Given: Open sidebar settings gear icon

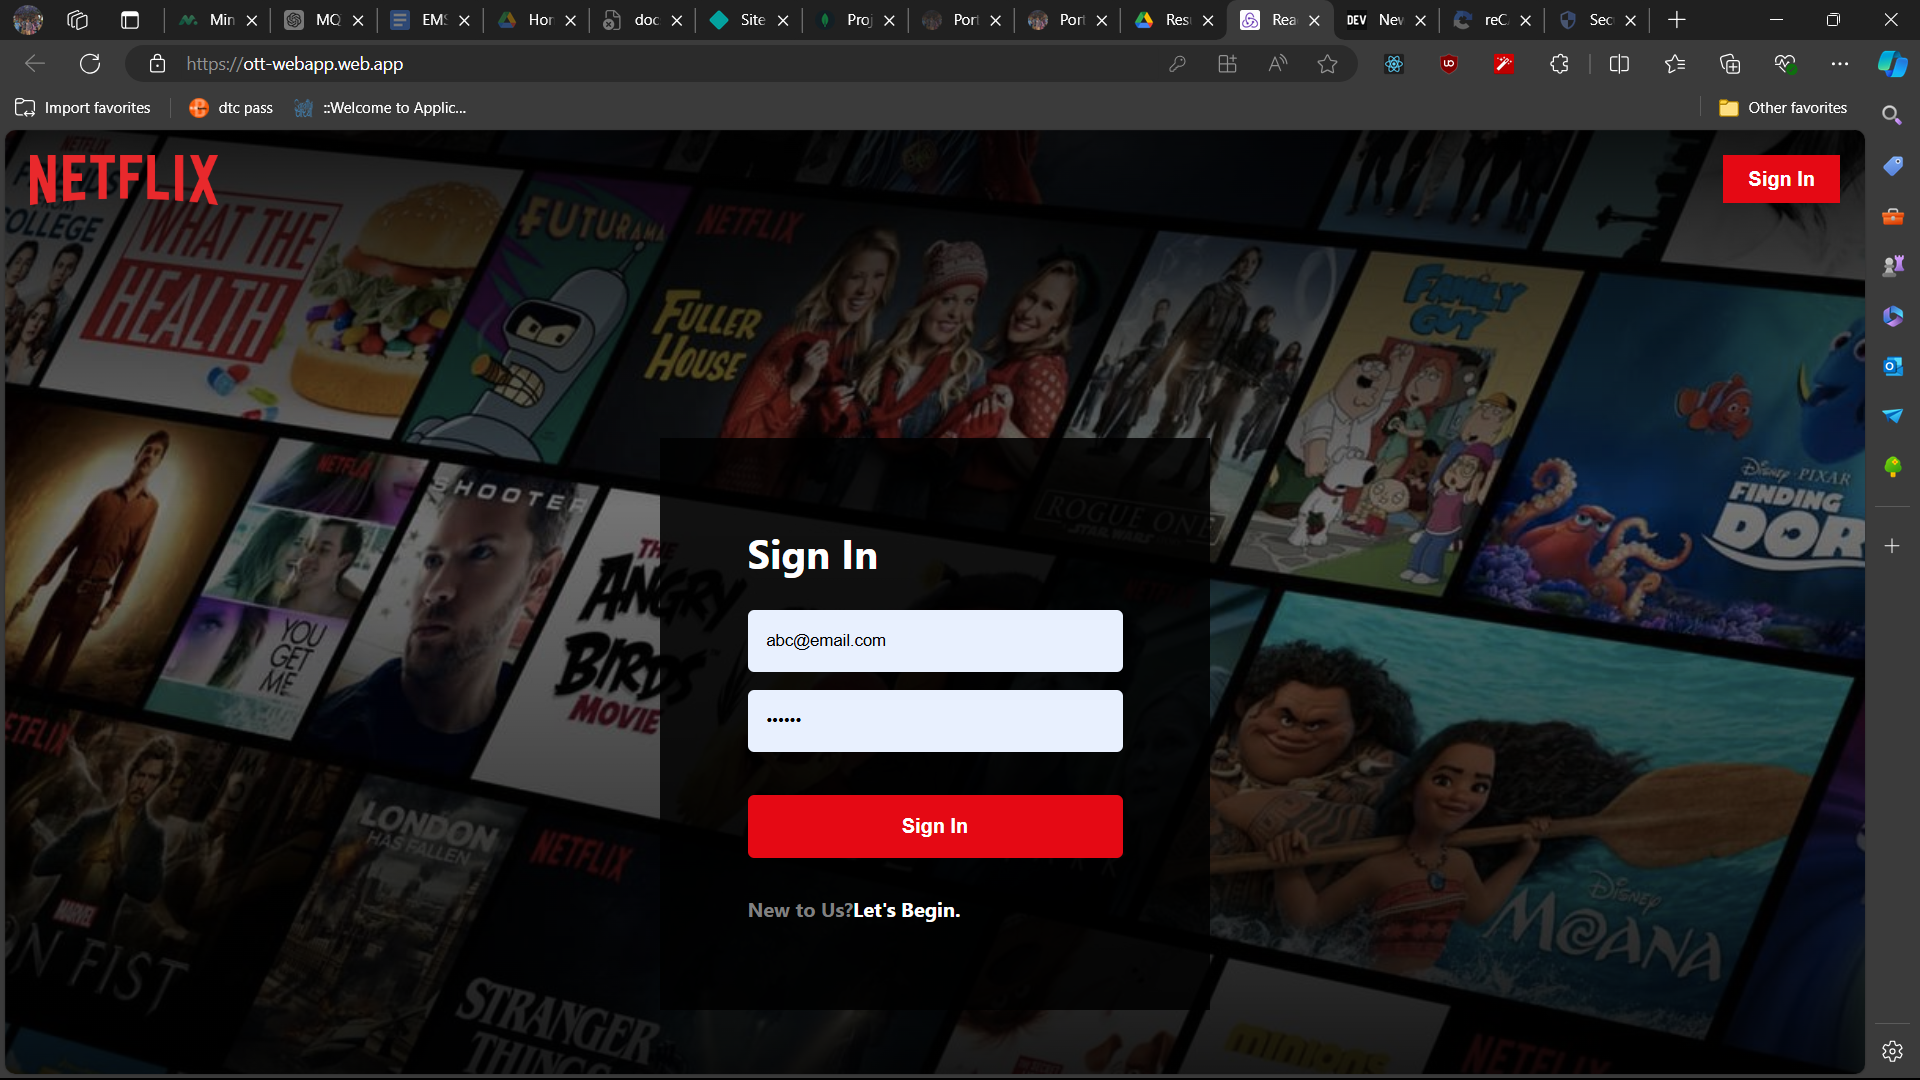Looking at the screenshot, I should (1891, 1051).
